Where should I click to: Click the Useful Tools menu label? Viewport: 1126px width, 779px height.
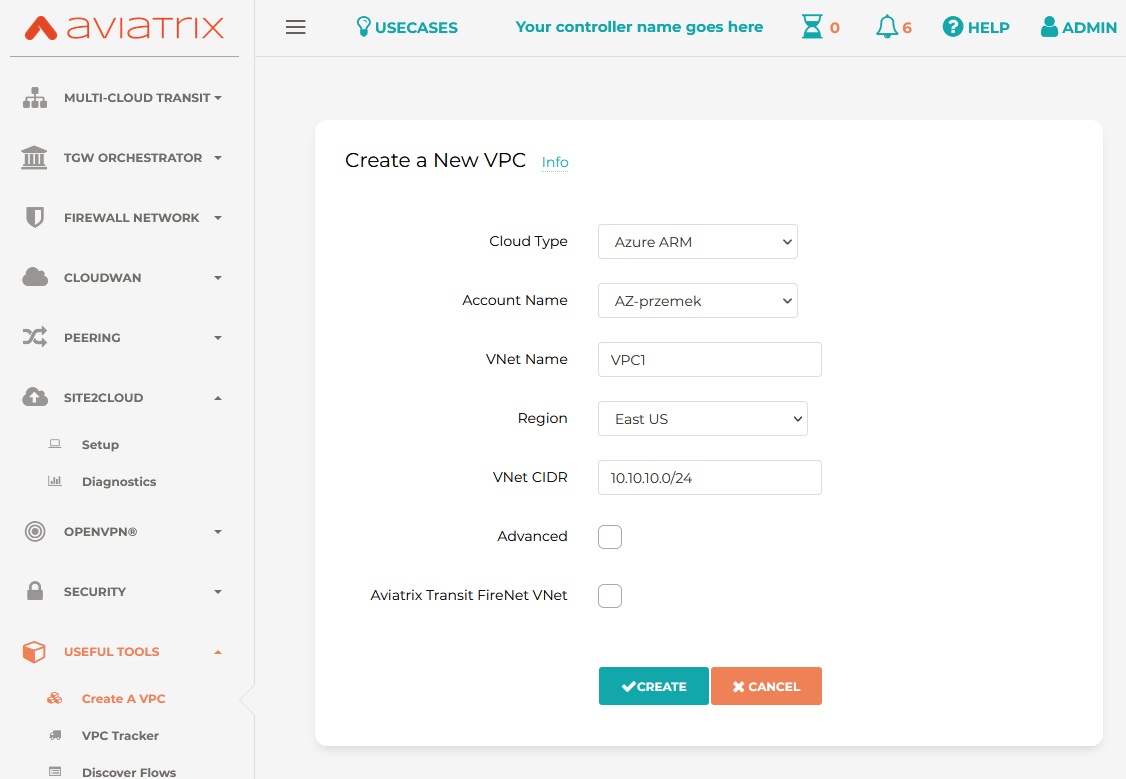pyautogui.click(x=111, y=652)
